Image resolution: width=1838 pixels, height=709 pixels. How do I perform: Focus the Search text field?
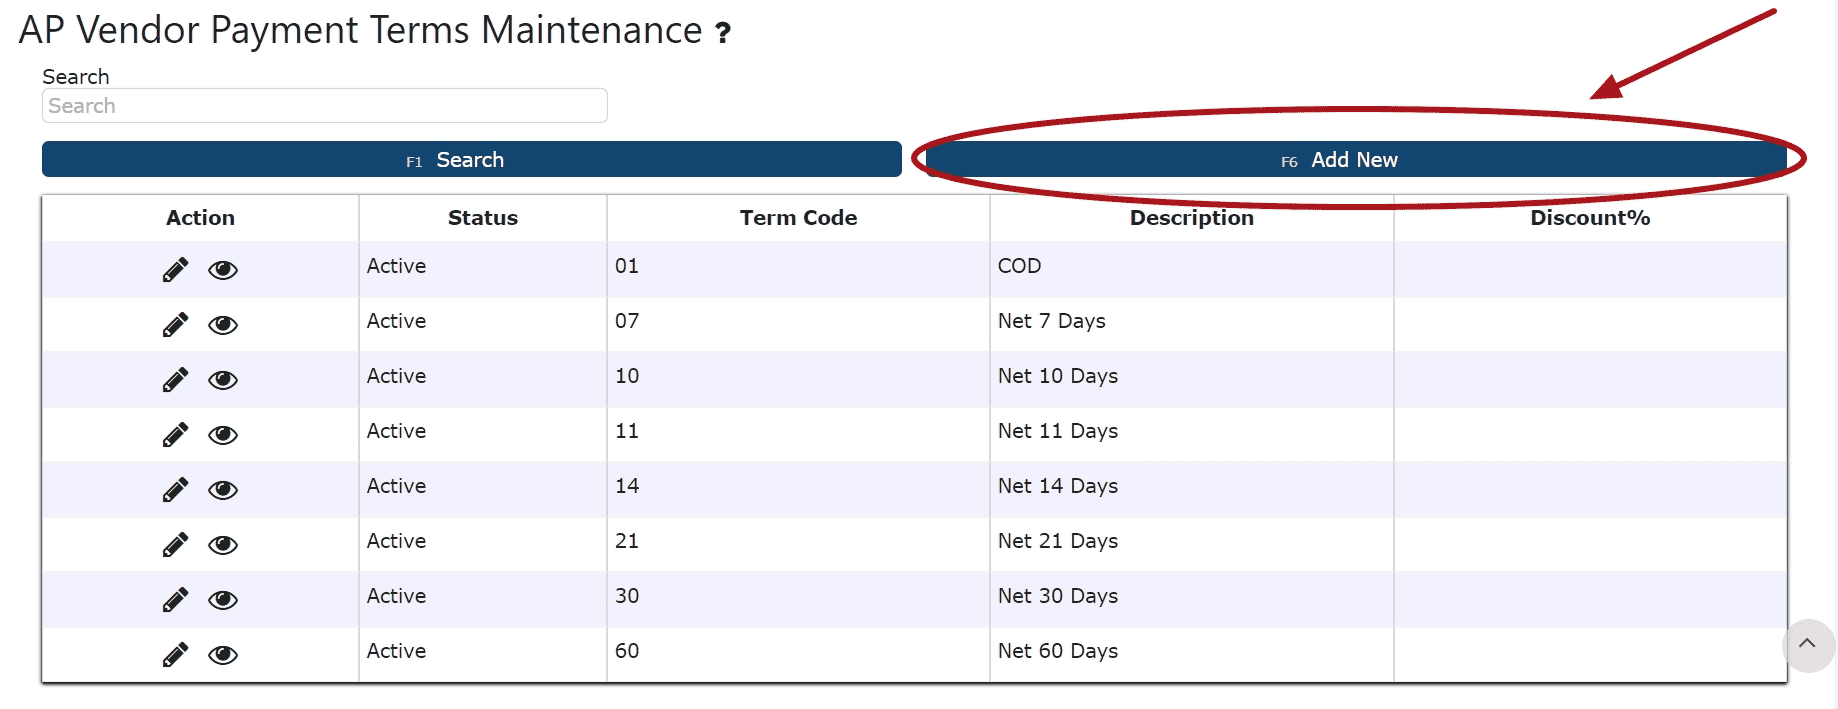click(x=324, y=106)
